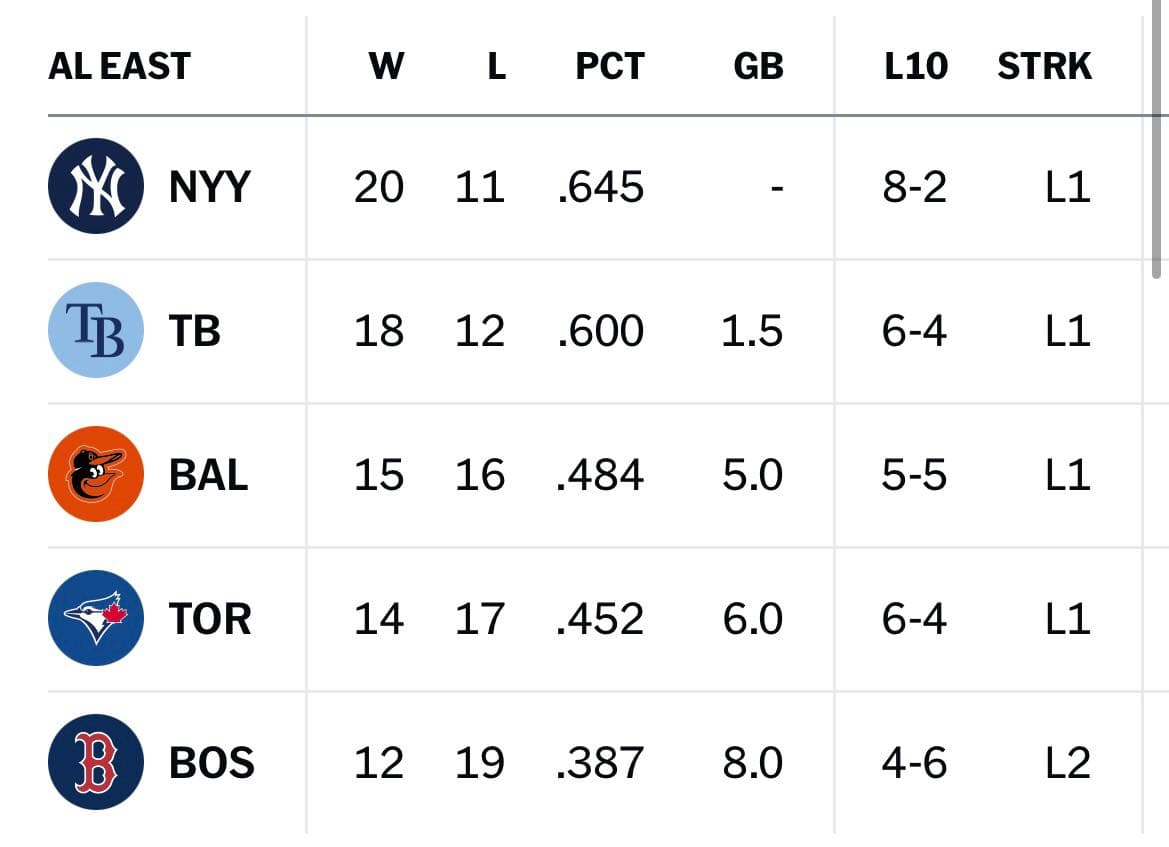This screenshot has width=1169, height=847.
Task: Click the New York Yankees logo
Action: tap(96, 186)
